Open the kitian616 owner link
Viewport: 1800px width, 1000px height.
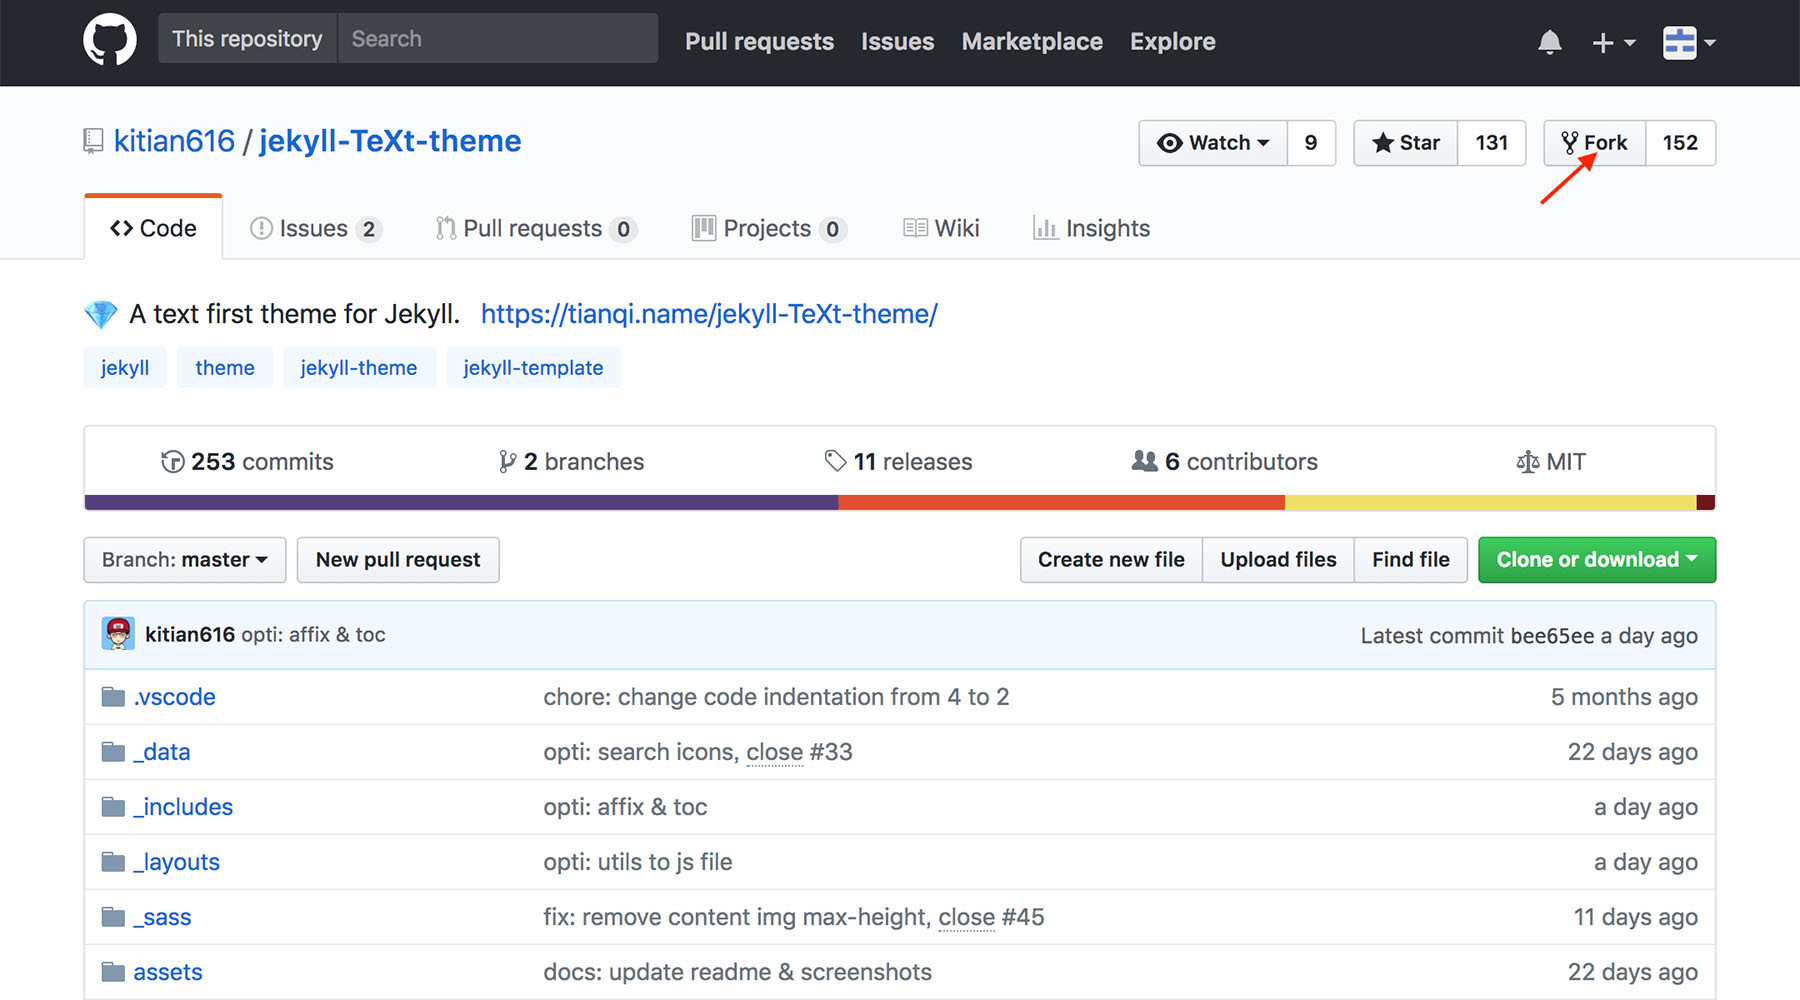174,141
